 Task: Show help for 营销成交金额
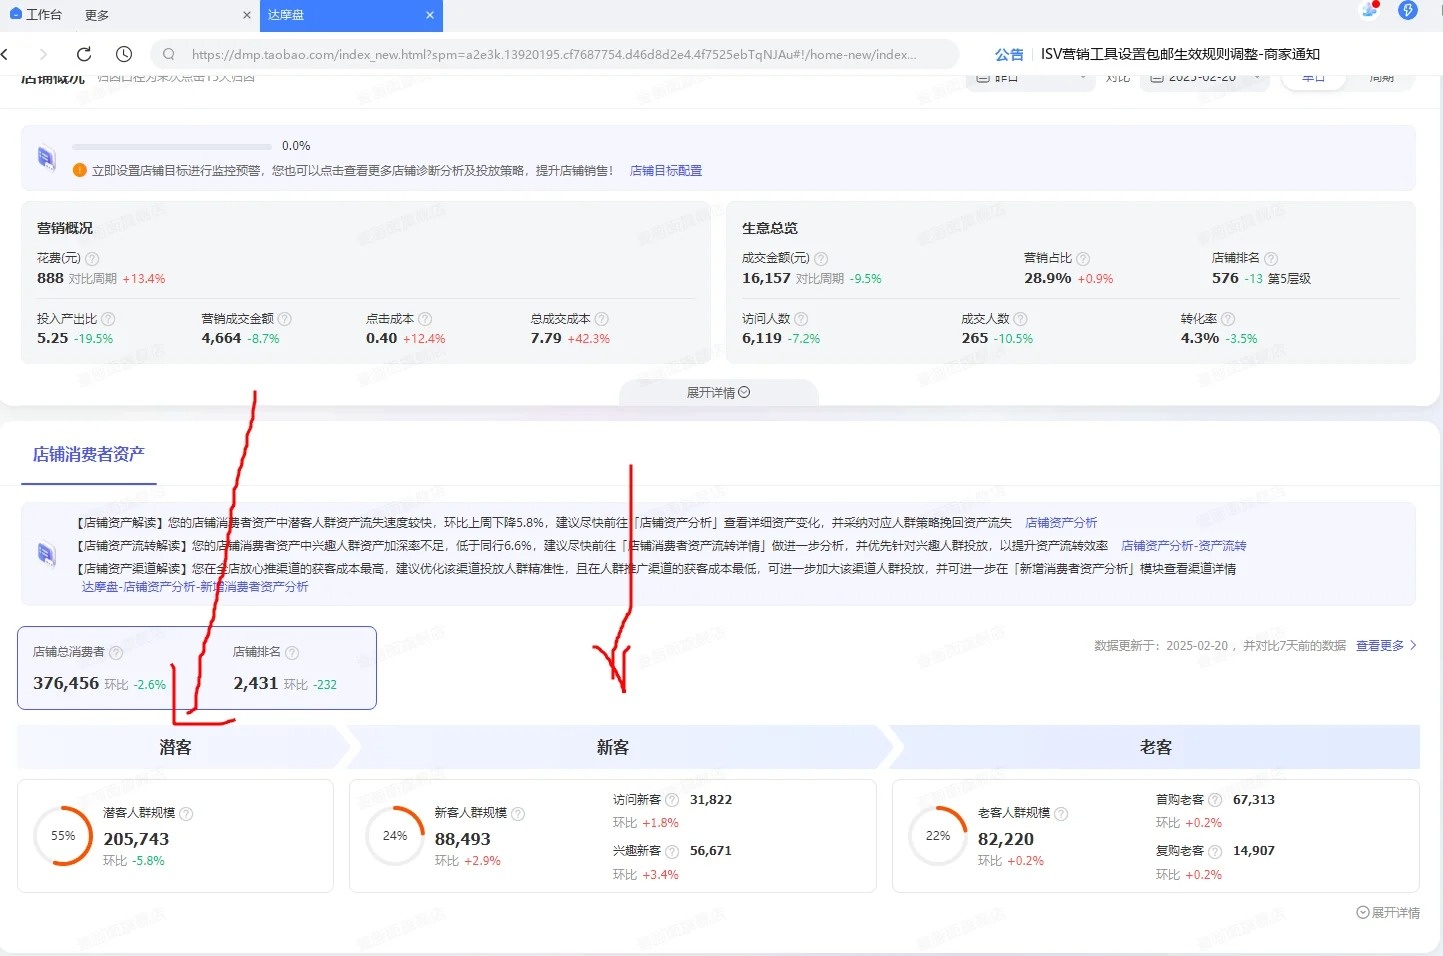[285, 319]
